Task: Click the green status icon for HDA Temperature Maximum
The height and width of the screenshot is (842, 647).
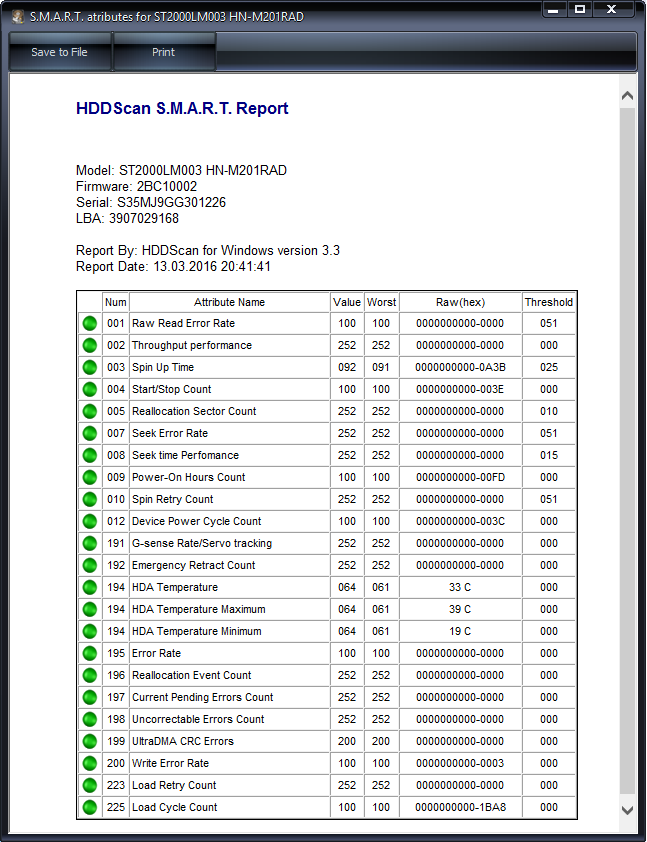Action: tap(90, 609)
